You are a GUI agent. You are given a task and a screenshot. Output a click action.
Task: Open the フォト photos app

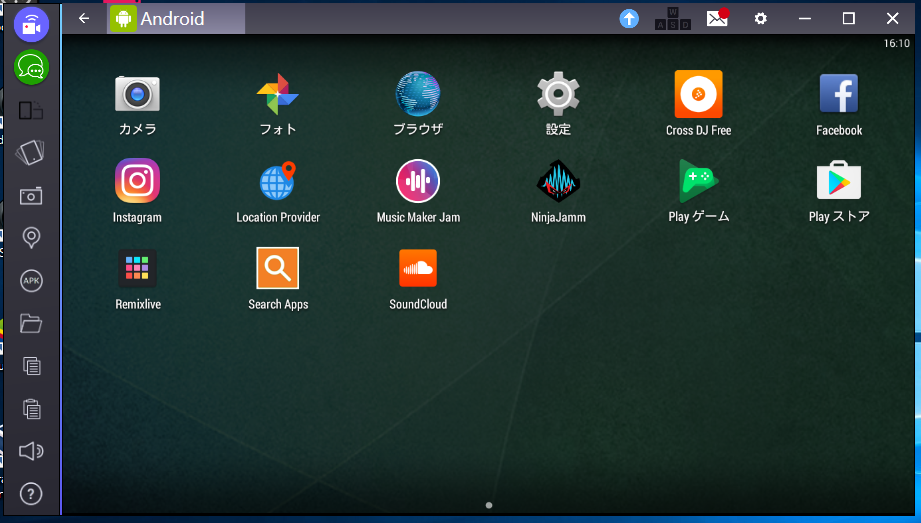pos(278,94)
